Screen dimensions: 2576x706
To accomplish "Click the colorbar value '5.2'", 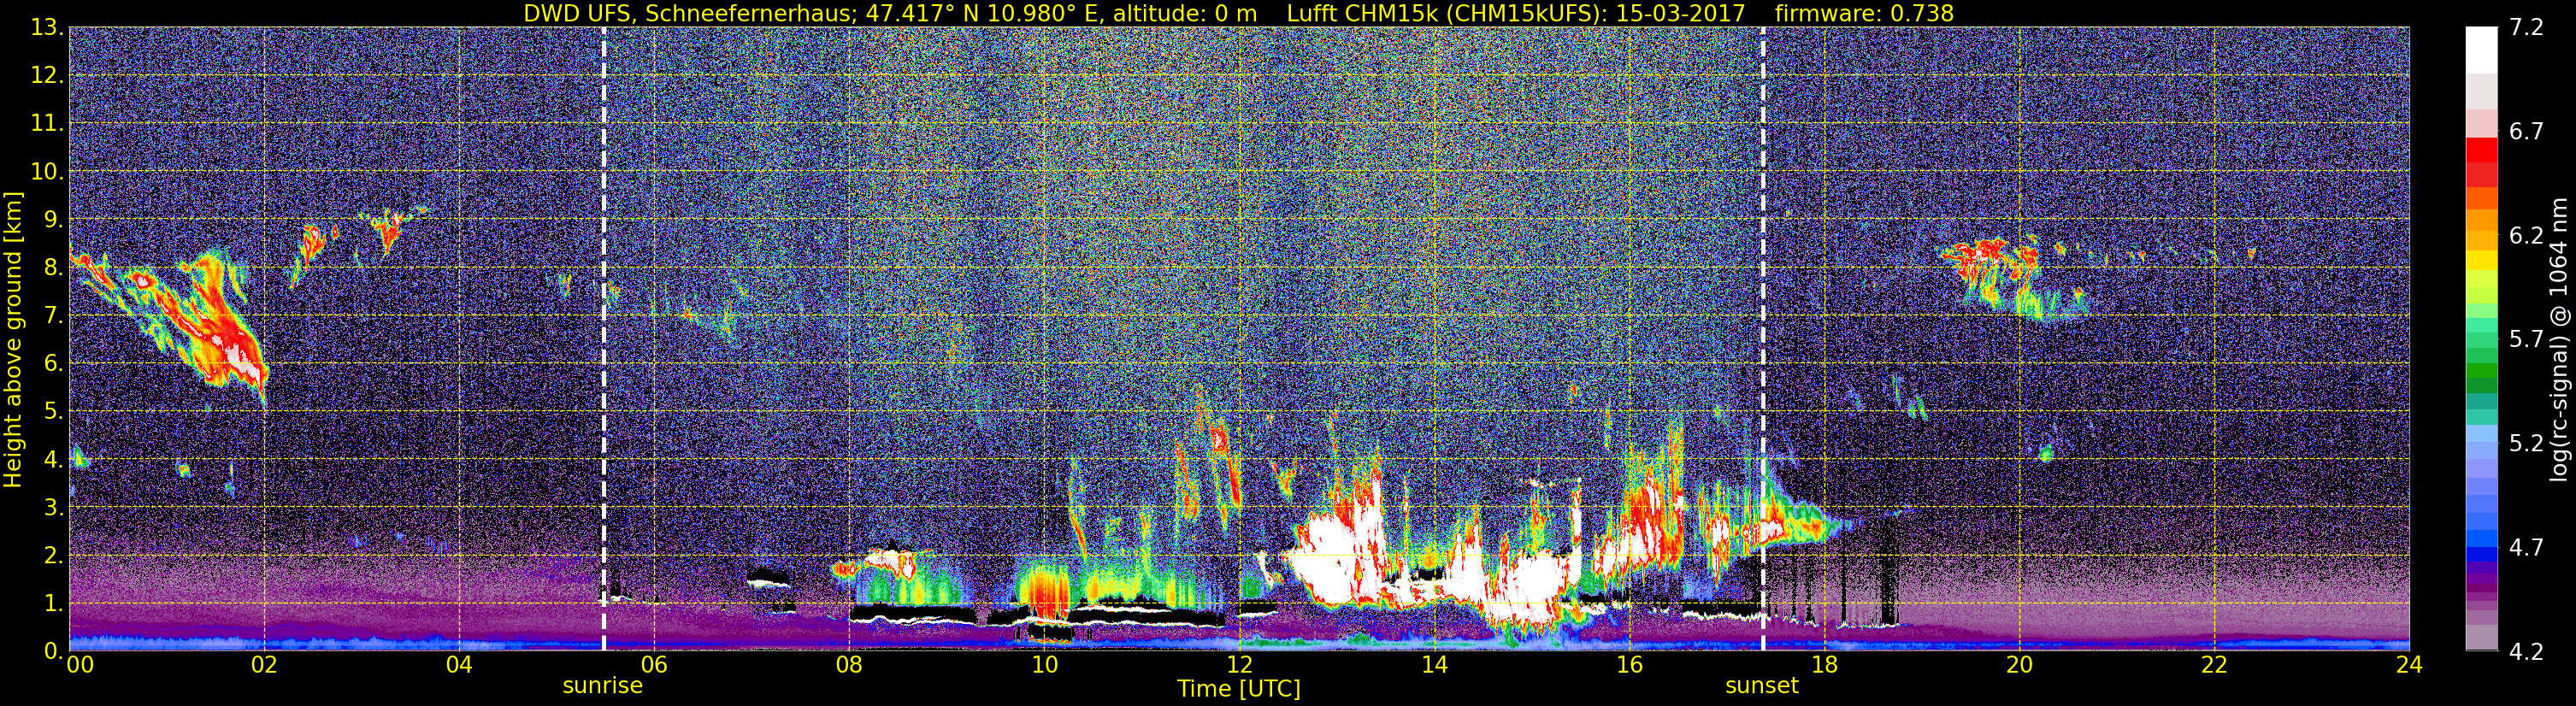I will (x=2526, y=443).
